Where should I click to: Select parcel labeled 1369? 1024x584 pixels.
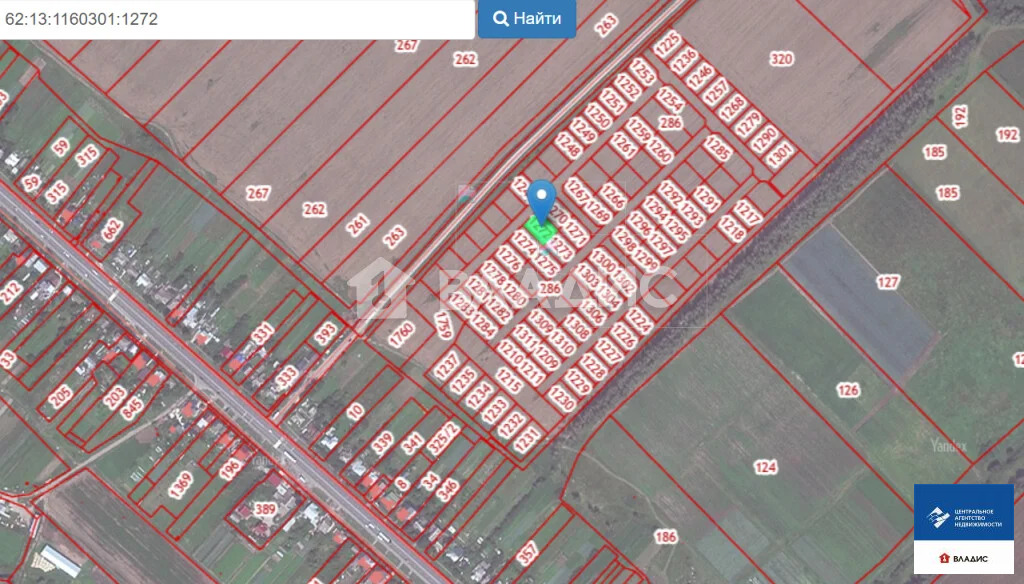point(180,485)
